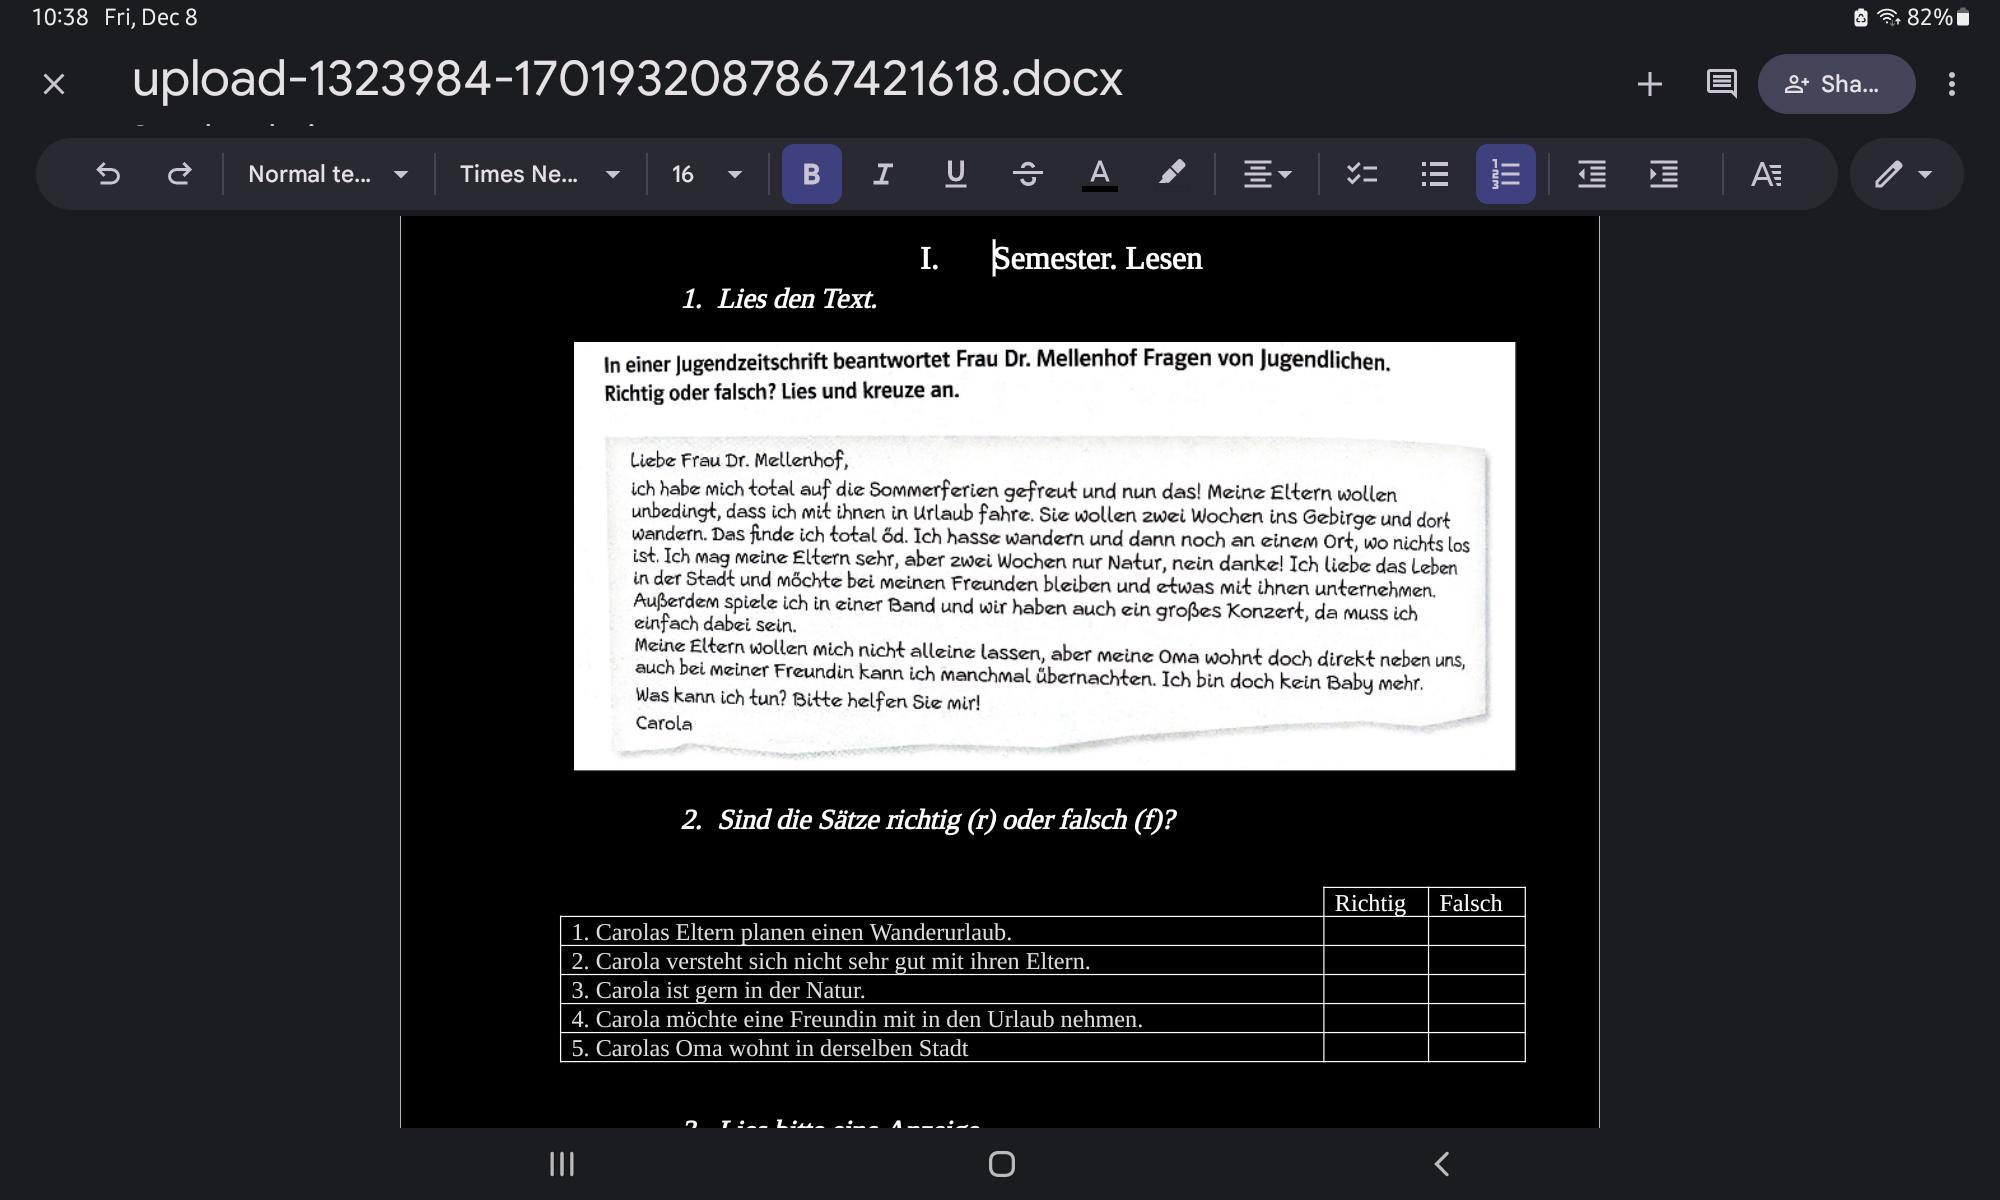Tap the row 'Carola ist gern in der Natur'
This screenshot has width=2000, height=1200.
tap(942, 990)
